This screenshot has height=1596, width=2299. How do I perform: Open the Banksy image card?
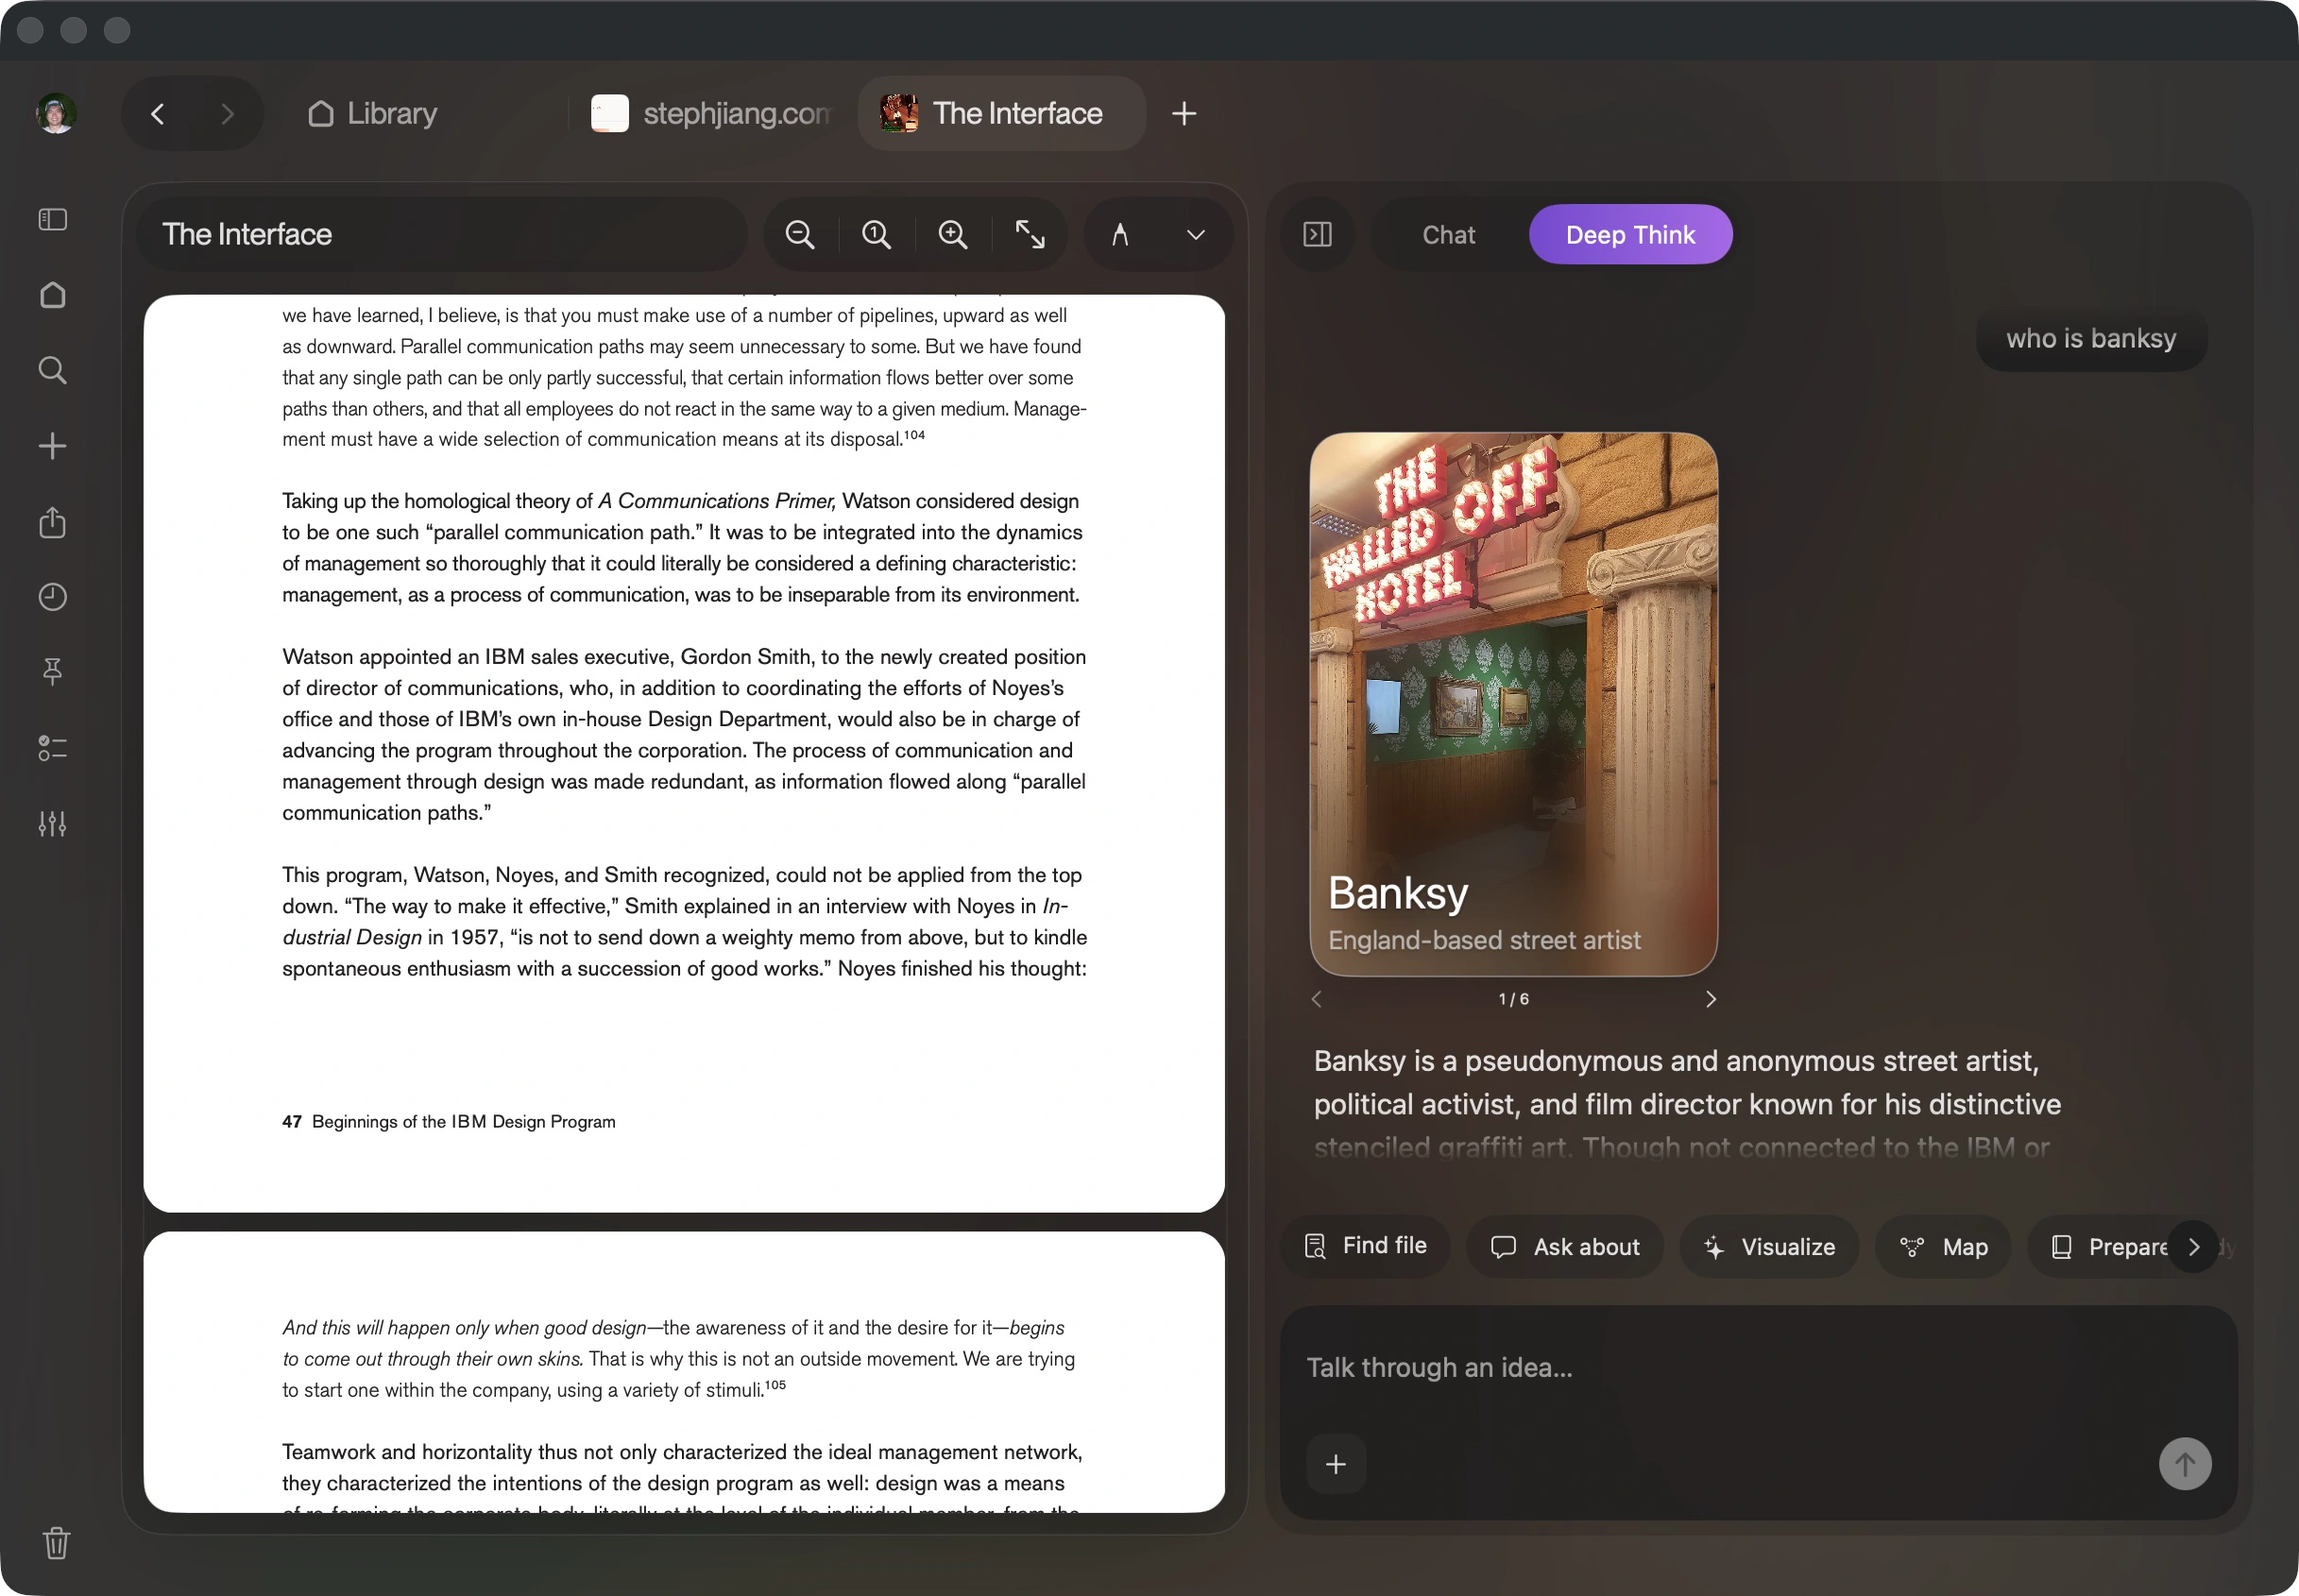(1514, 704)
